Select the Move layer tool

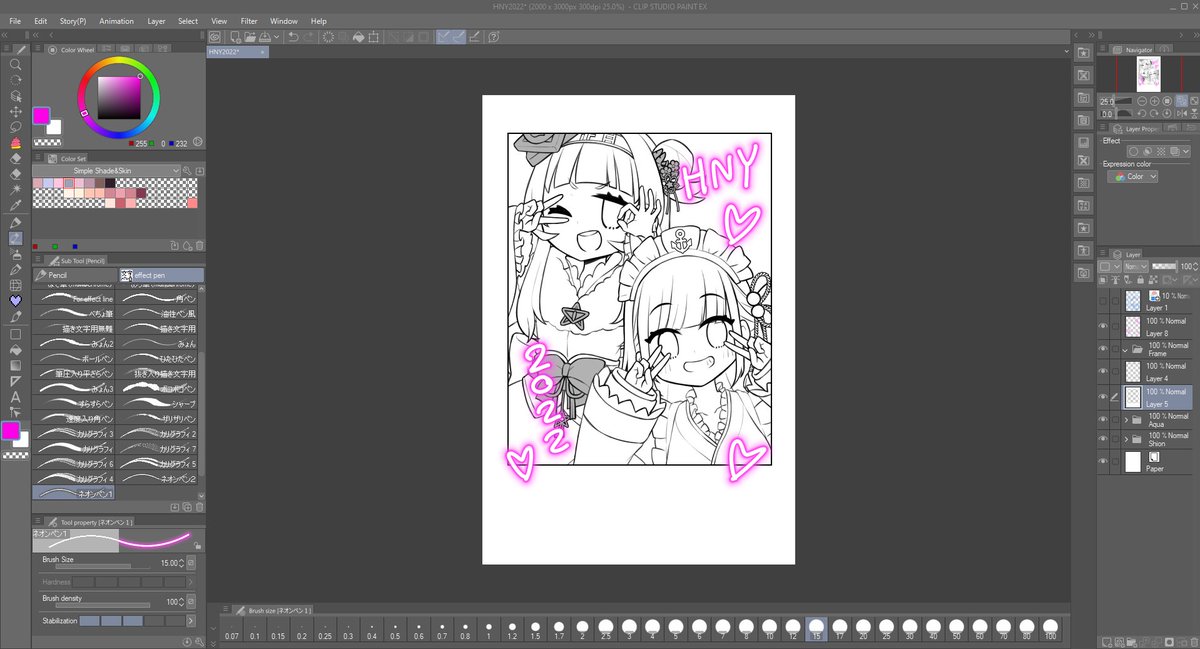15,111
